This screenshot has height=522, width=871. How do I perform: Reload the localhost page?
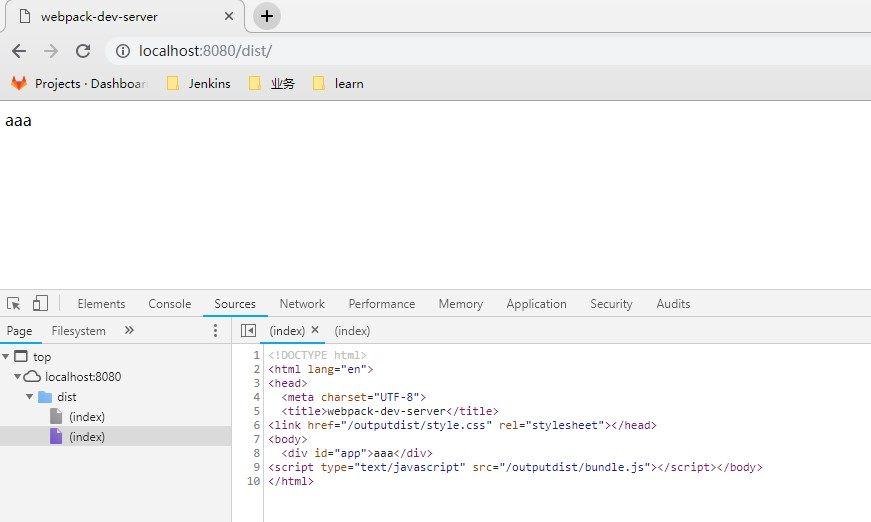pyautogui.click(x=83, y=51)
